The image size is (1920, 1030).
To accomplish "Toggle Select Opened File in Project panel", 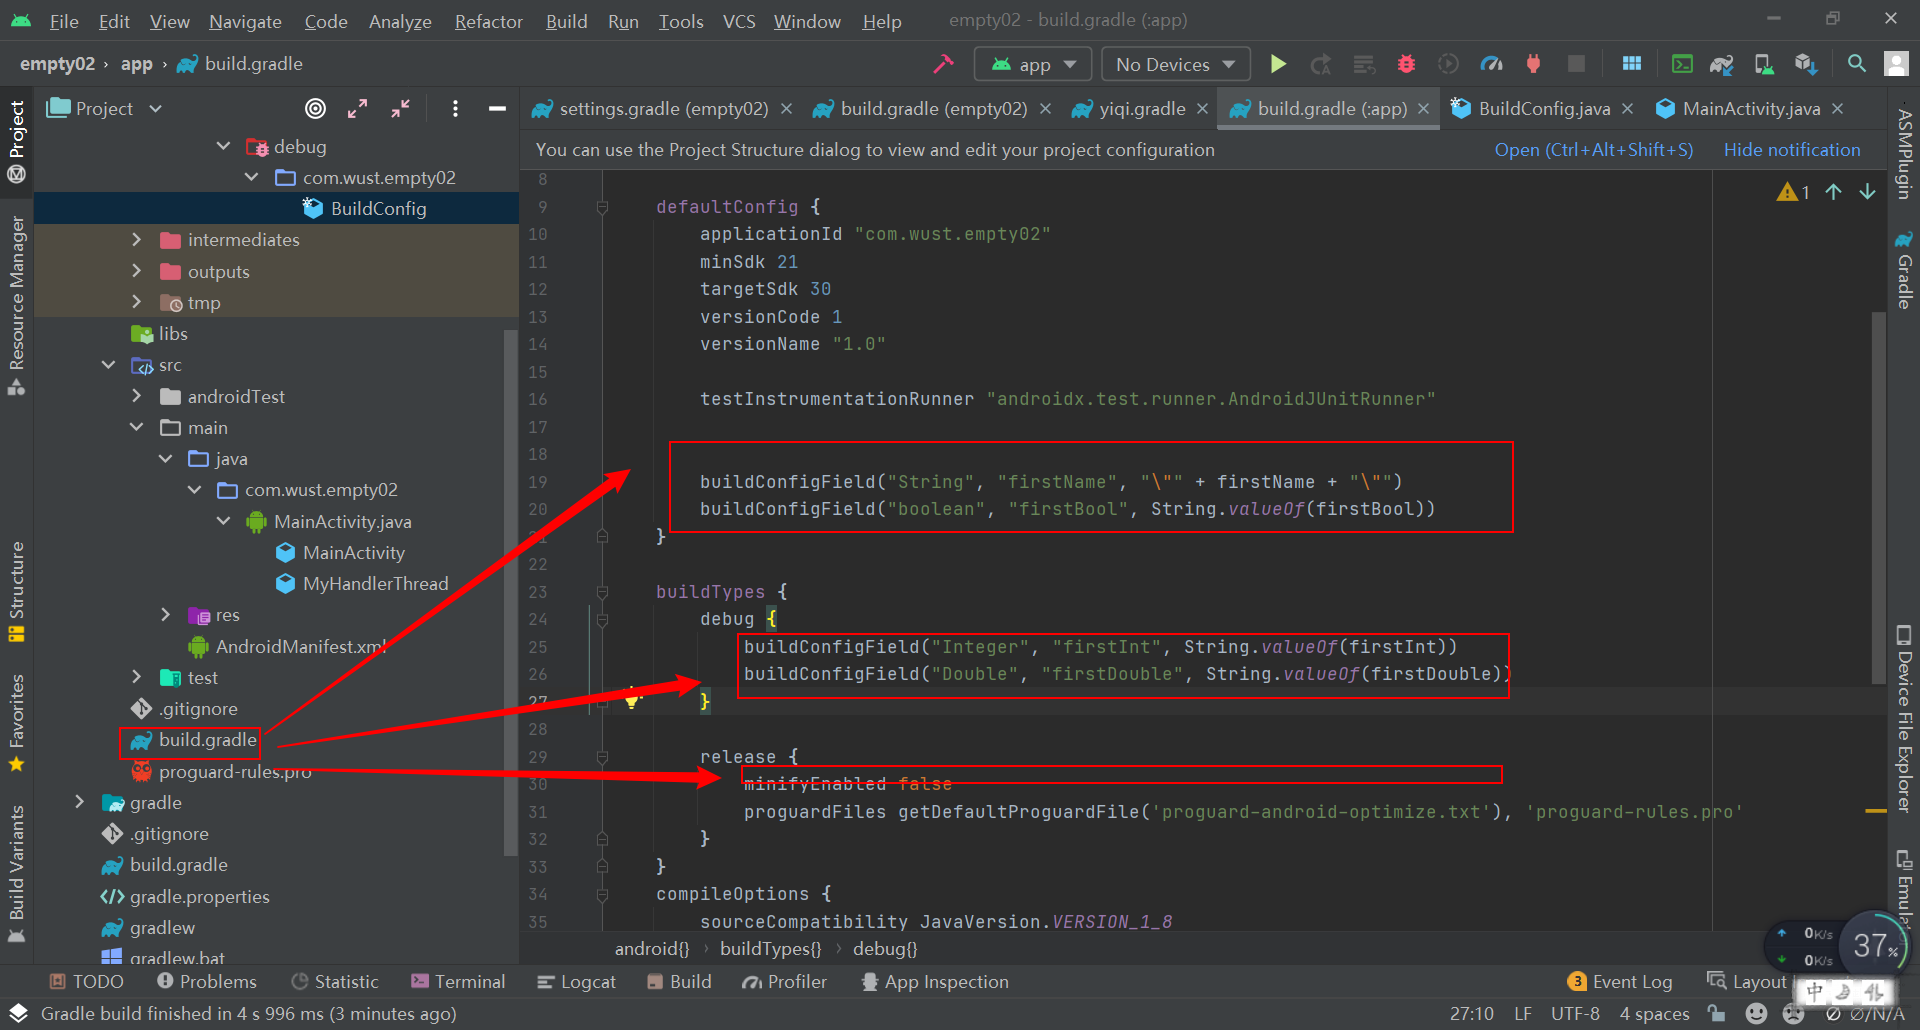I will coord(316,108).
